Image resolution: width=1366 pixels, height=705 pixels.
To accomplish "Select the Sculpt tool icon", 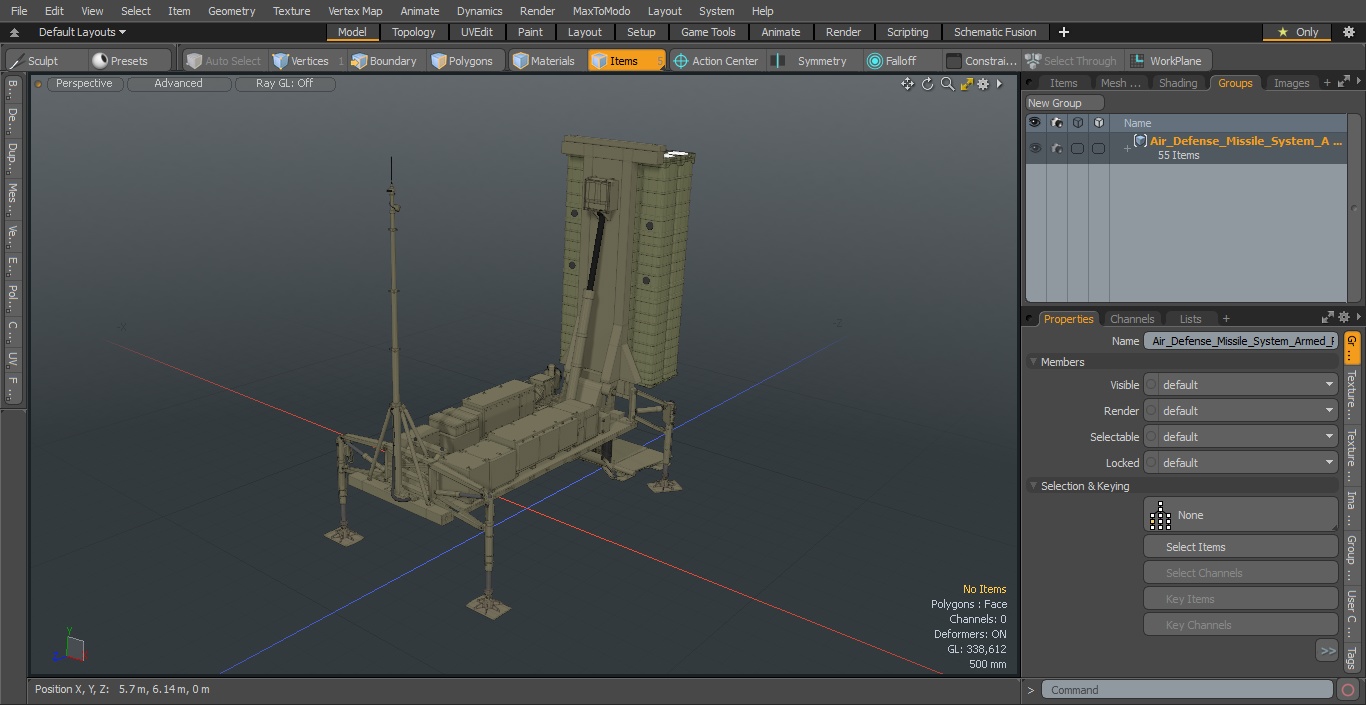I will click(x=17, y=61).
